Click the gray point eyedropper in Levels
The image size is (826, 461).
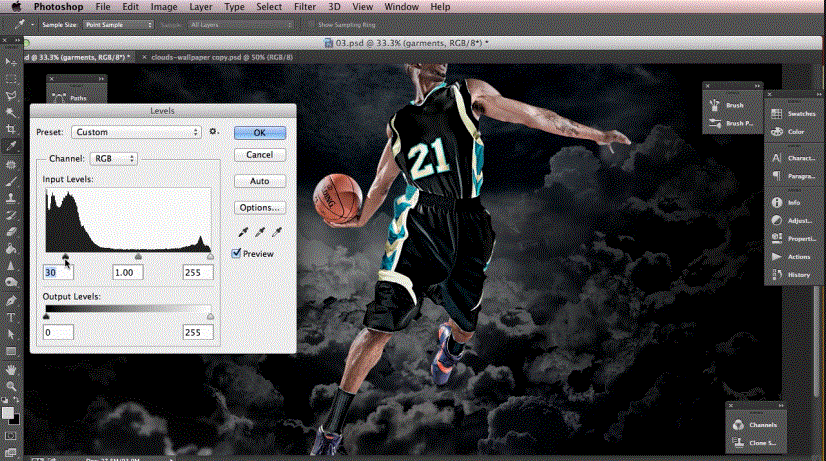260,231
